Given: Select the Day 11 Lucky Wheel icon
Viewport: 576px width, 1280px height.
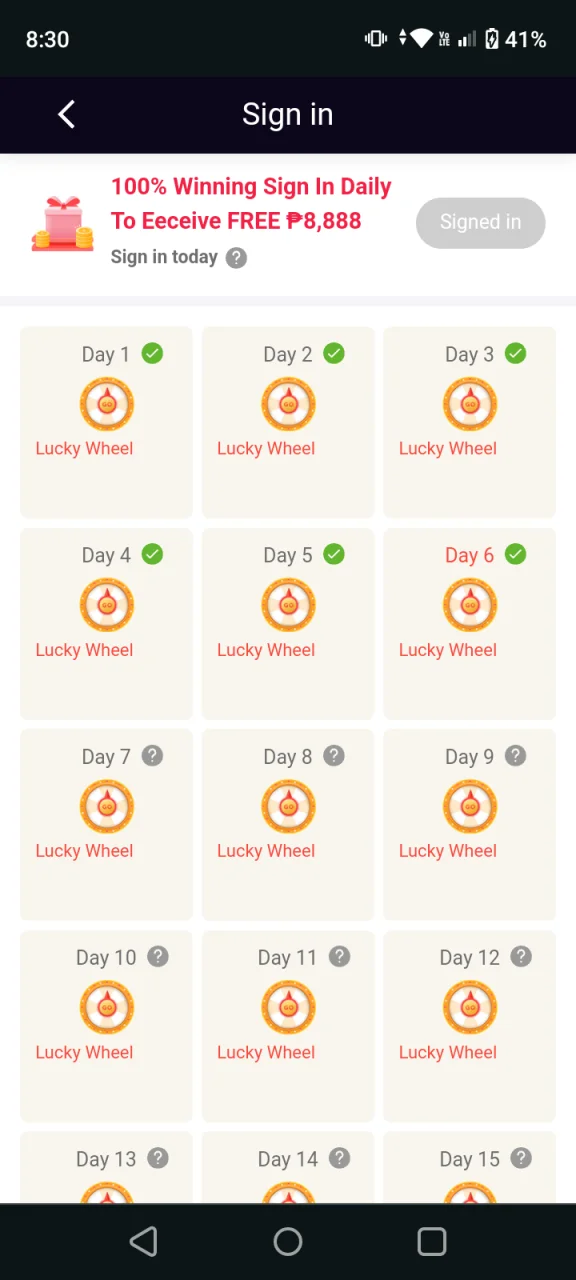Looking at the screenshot, I should coord(288,1008).
